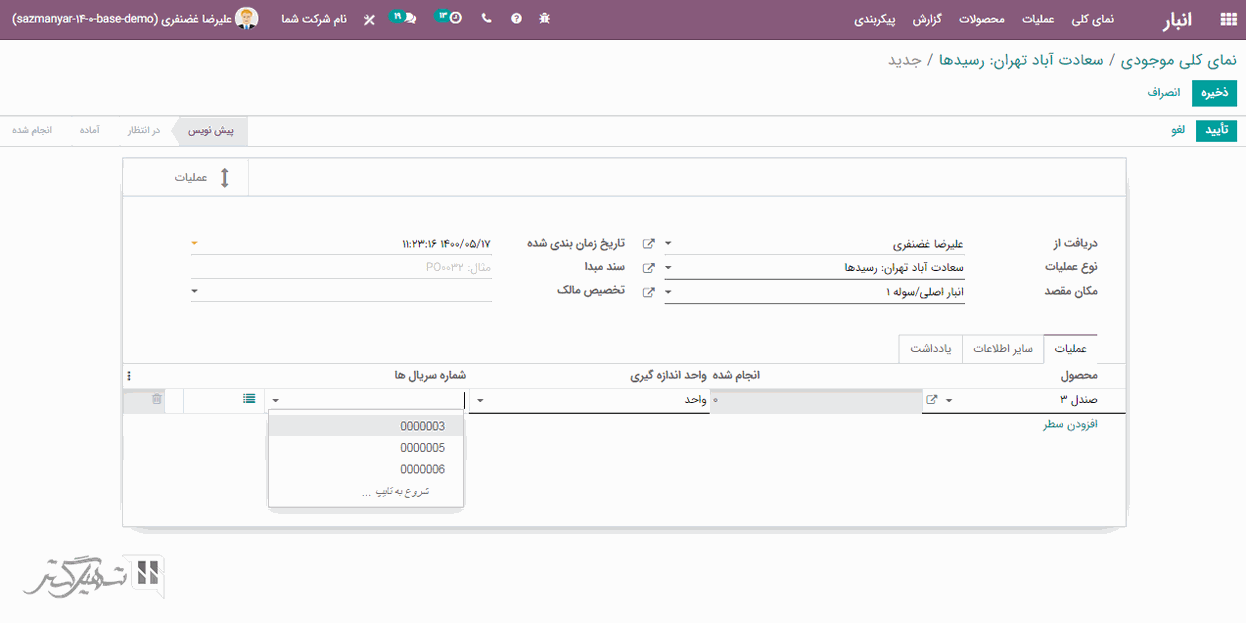Open external link icon beside product صندل ۳
The width and height of the screenshot is (1246, 623).
[x=932, y=400]
